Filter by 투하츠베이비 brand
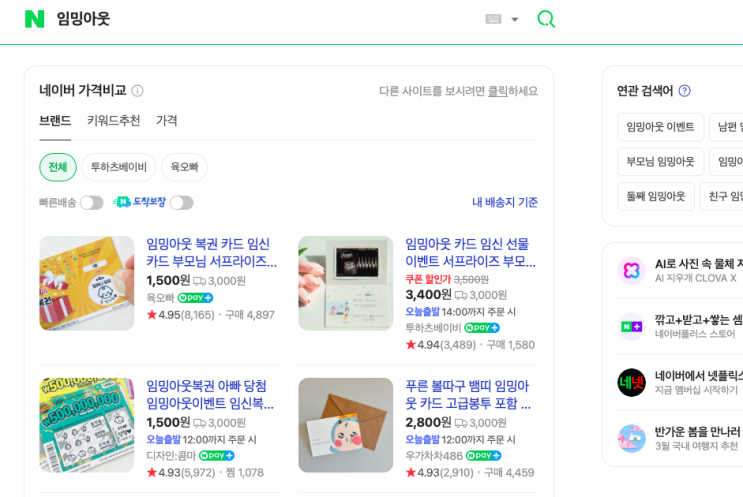743x497 pixels. (119, 167)
